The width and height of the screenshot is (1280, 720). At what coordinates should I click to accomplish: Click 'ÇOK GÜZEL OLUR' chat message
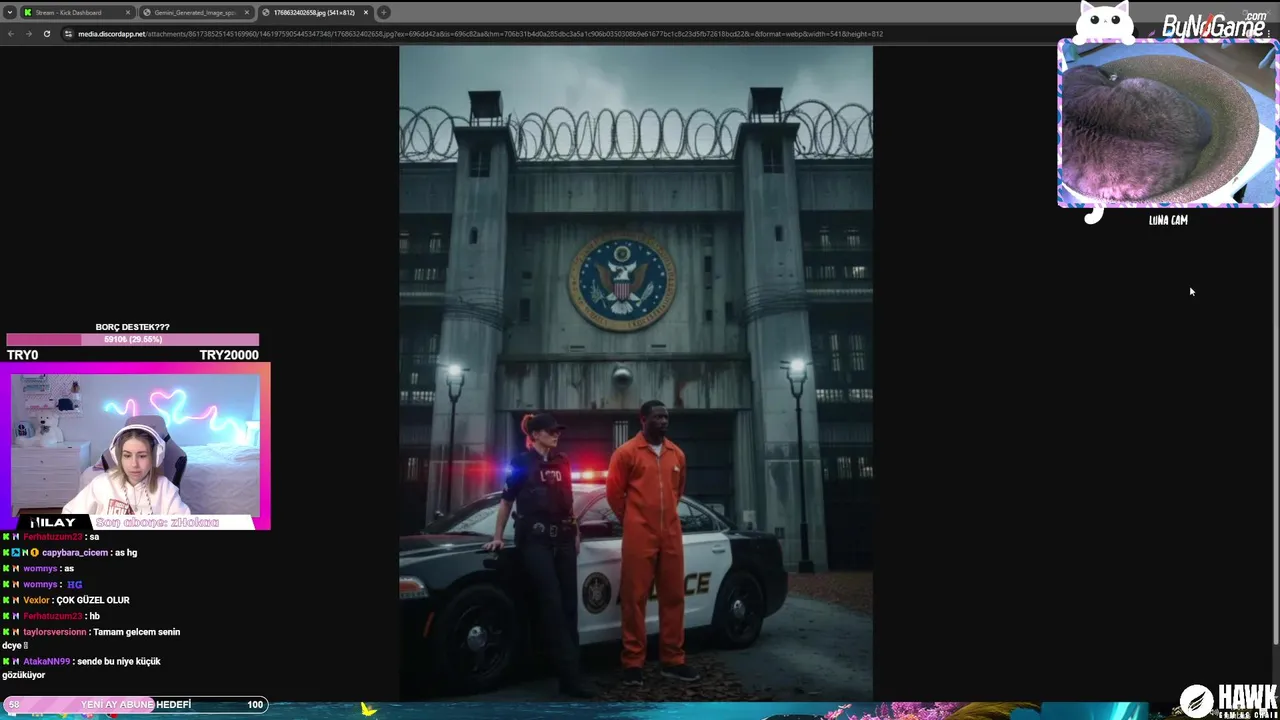click(93, 600)
